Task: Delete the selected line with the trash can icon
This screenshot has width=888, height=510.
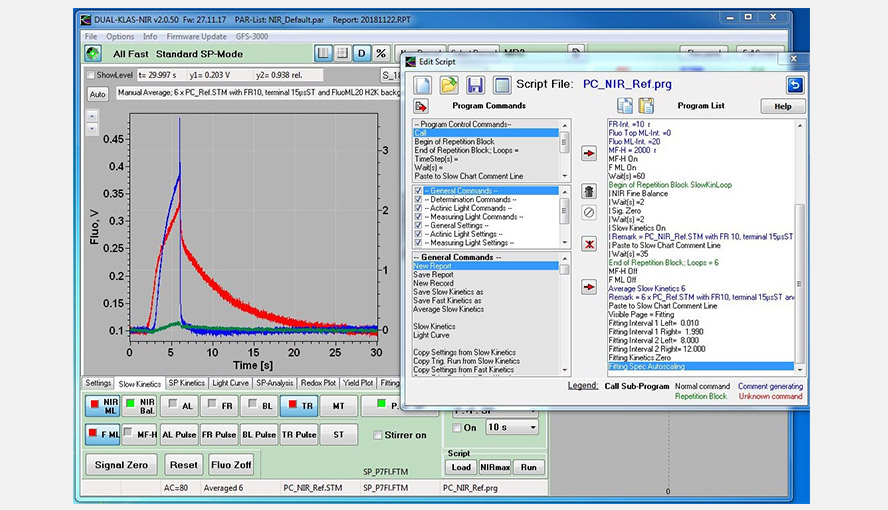Action: tap(589, 191)
